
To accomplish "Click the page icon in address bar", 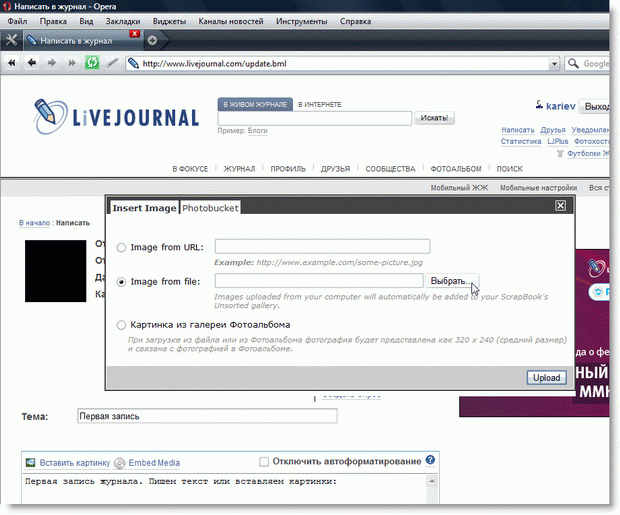I will tap(134, 63).
